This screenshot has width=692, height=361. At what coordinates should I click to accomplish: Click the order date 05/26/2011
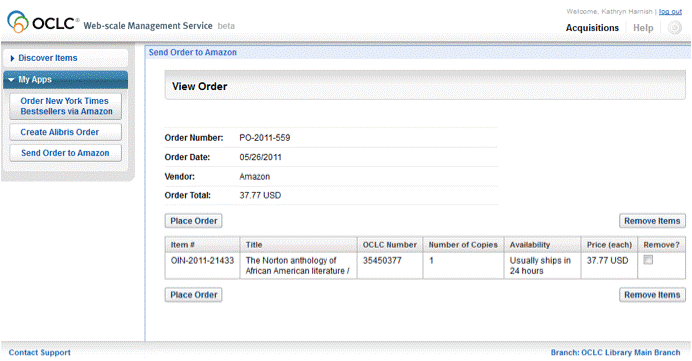[x=260, y=157]
